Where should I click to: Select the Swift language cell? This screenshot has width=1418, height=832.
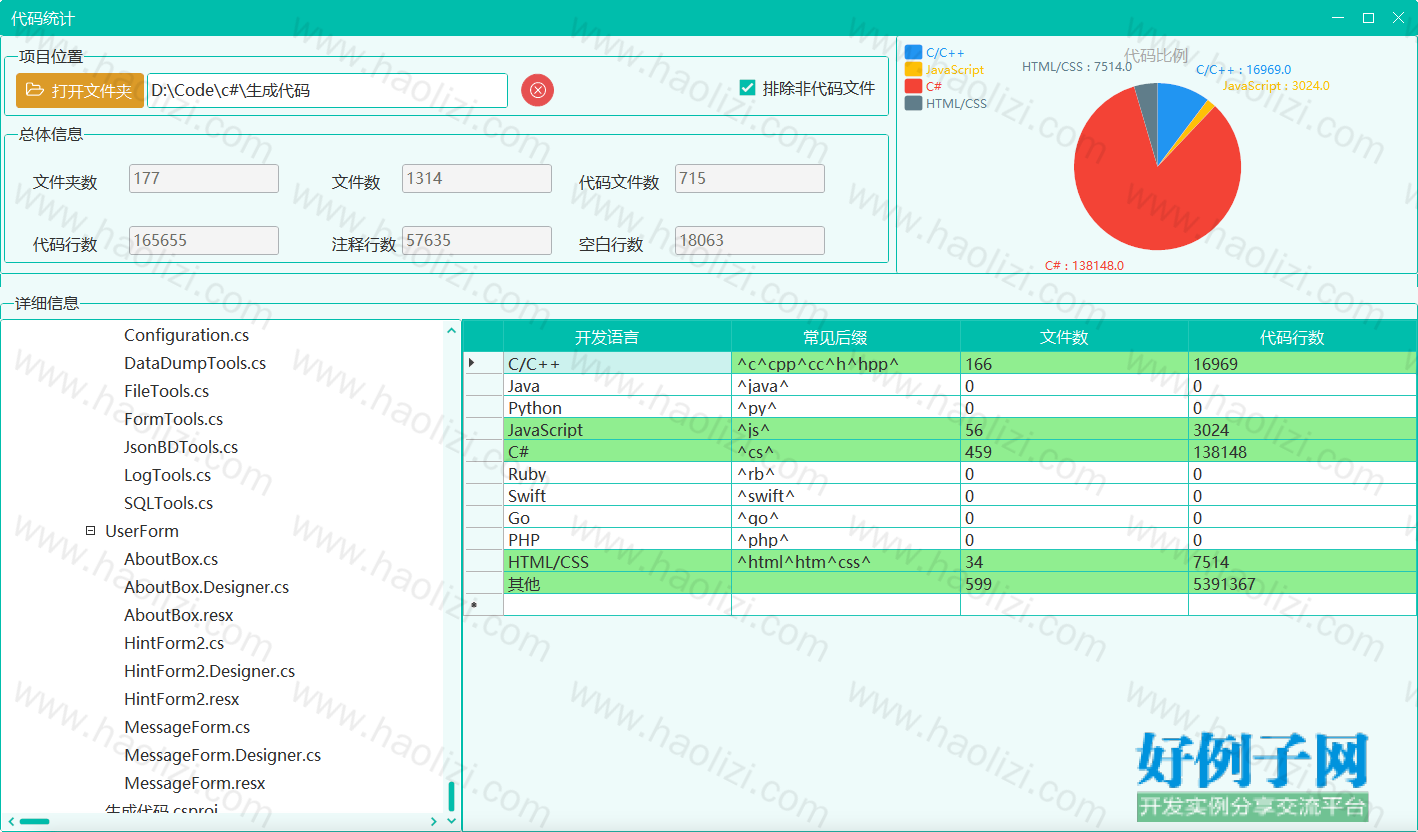click(617, 495)
